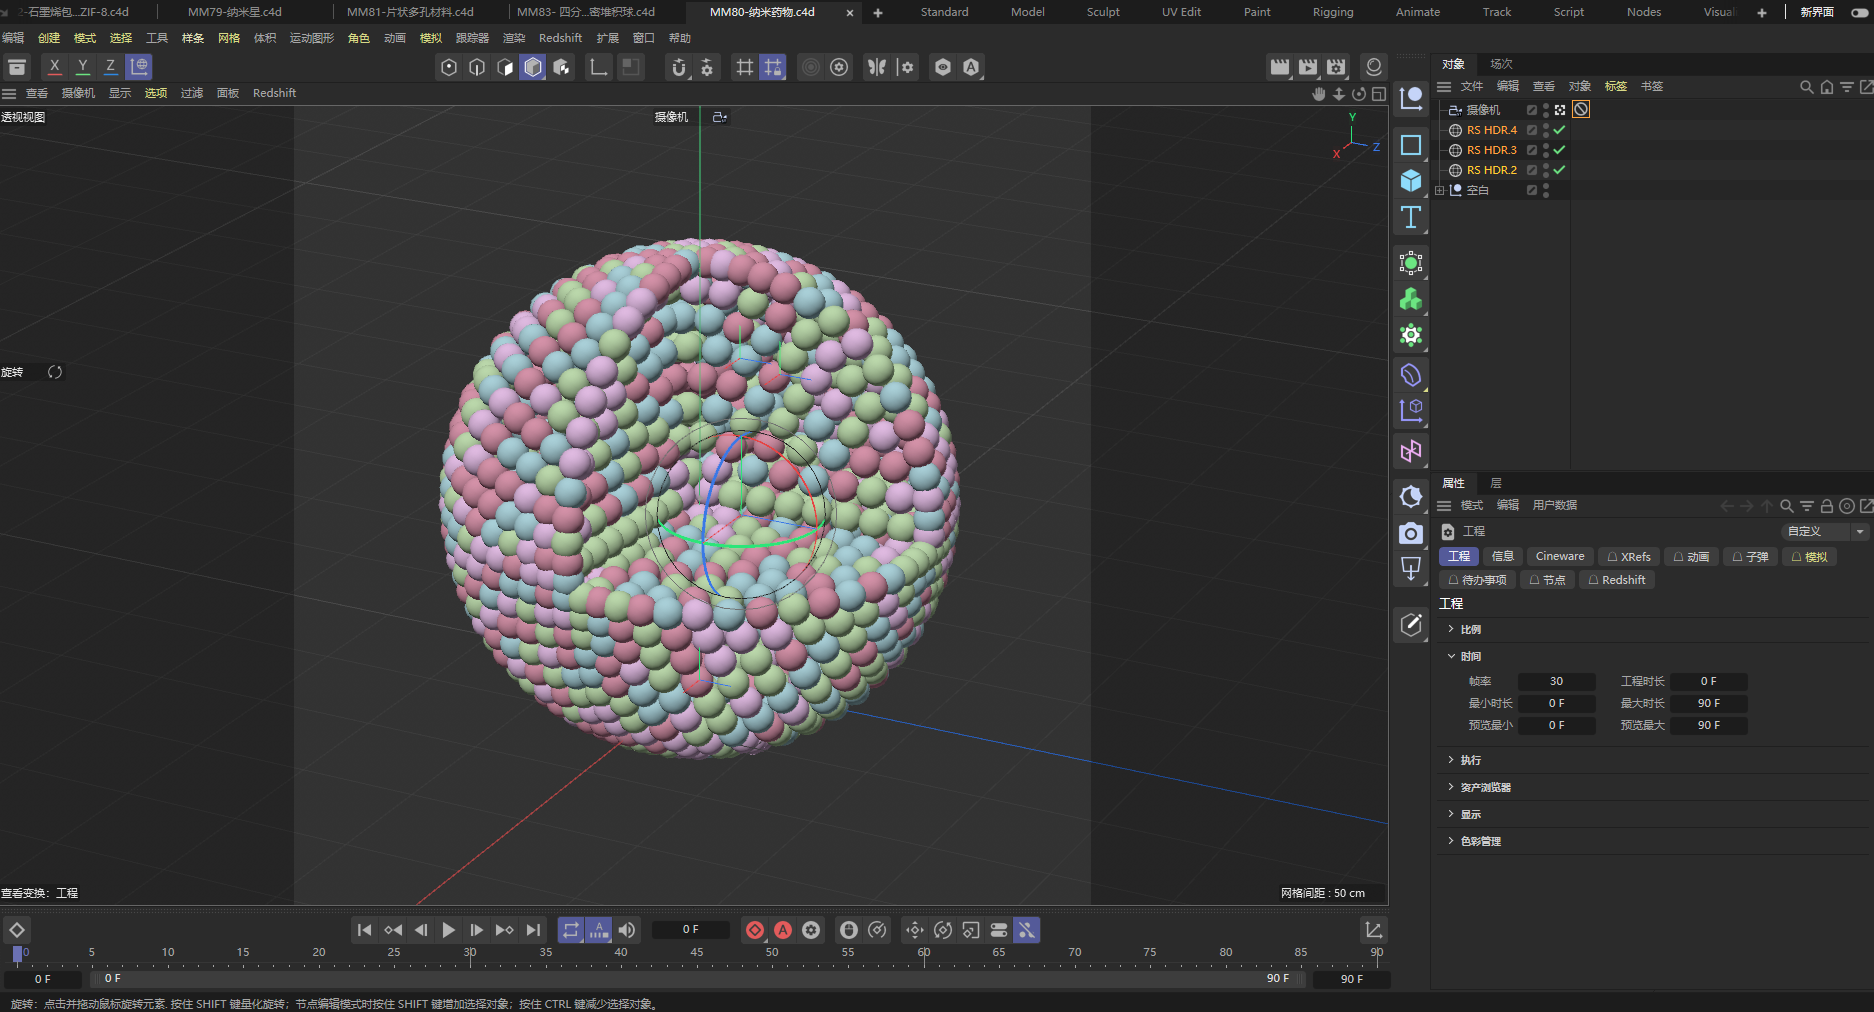Viewport: 1874px width, 1012px height.
Task: Toggle the Z axis lock
Action: (x=111, y=67)
